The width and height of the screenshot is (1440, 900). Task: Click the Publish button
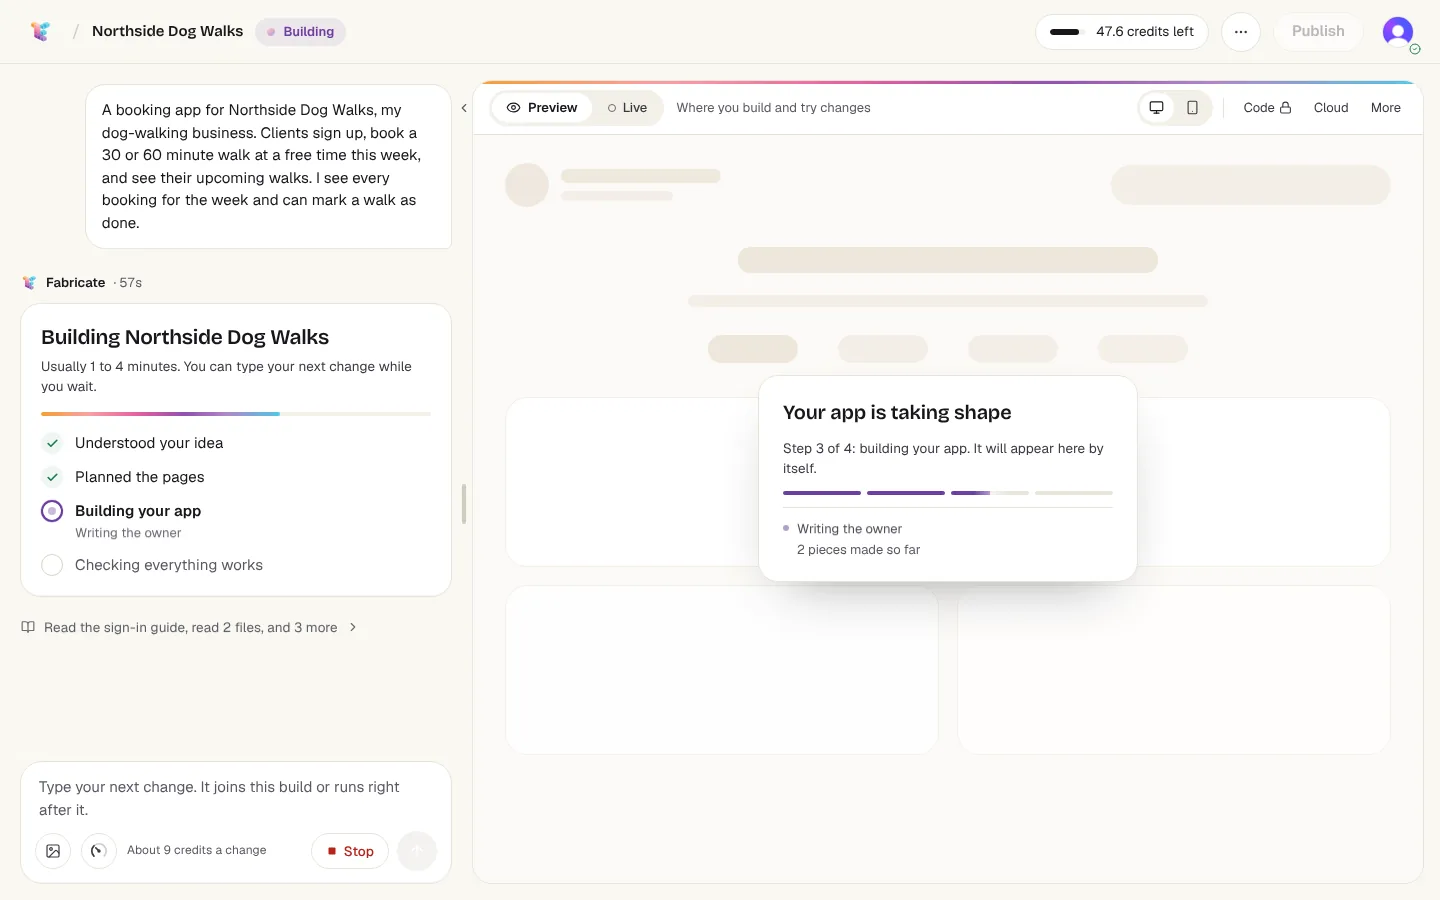pyautogui.click(x=1318, y=32)
